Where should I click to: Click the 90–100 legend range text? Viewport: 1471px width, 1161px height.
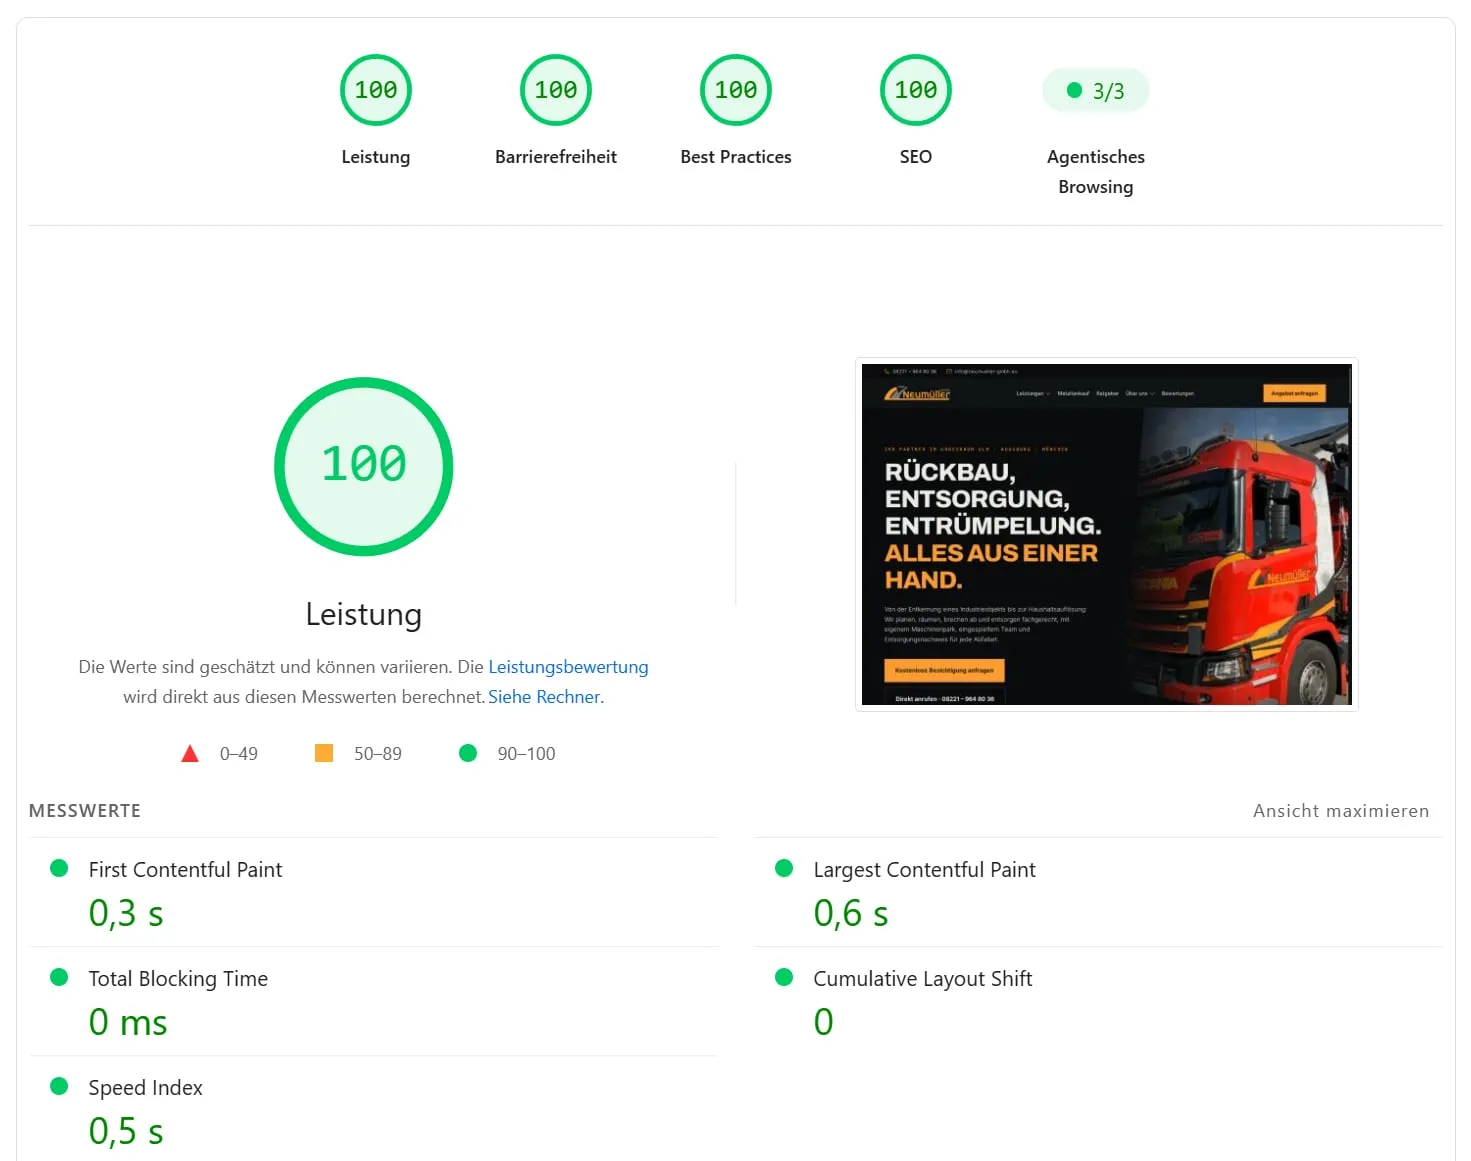(526, 754)
